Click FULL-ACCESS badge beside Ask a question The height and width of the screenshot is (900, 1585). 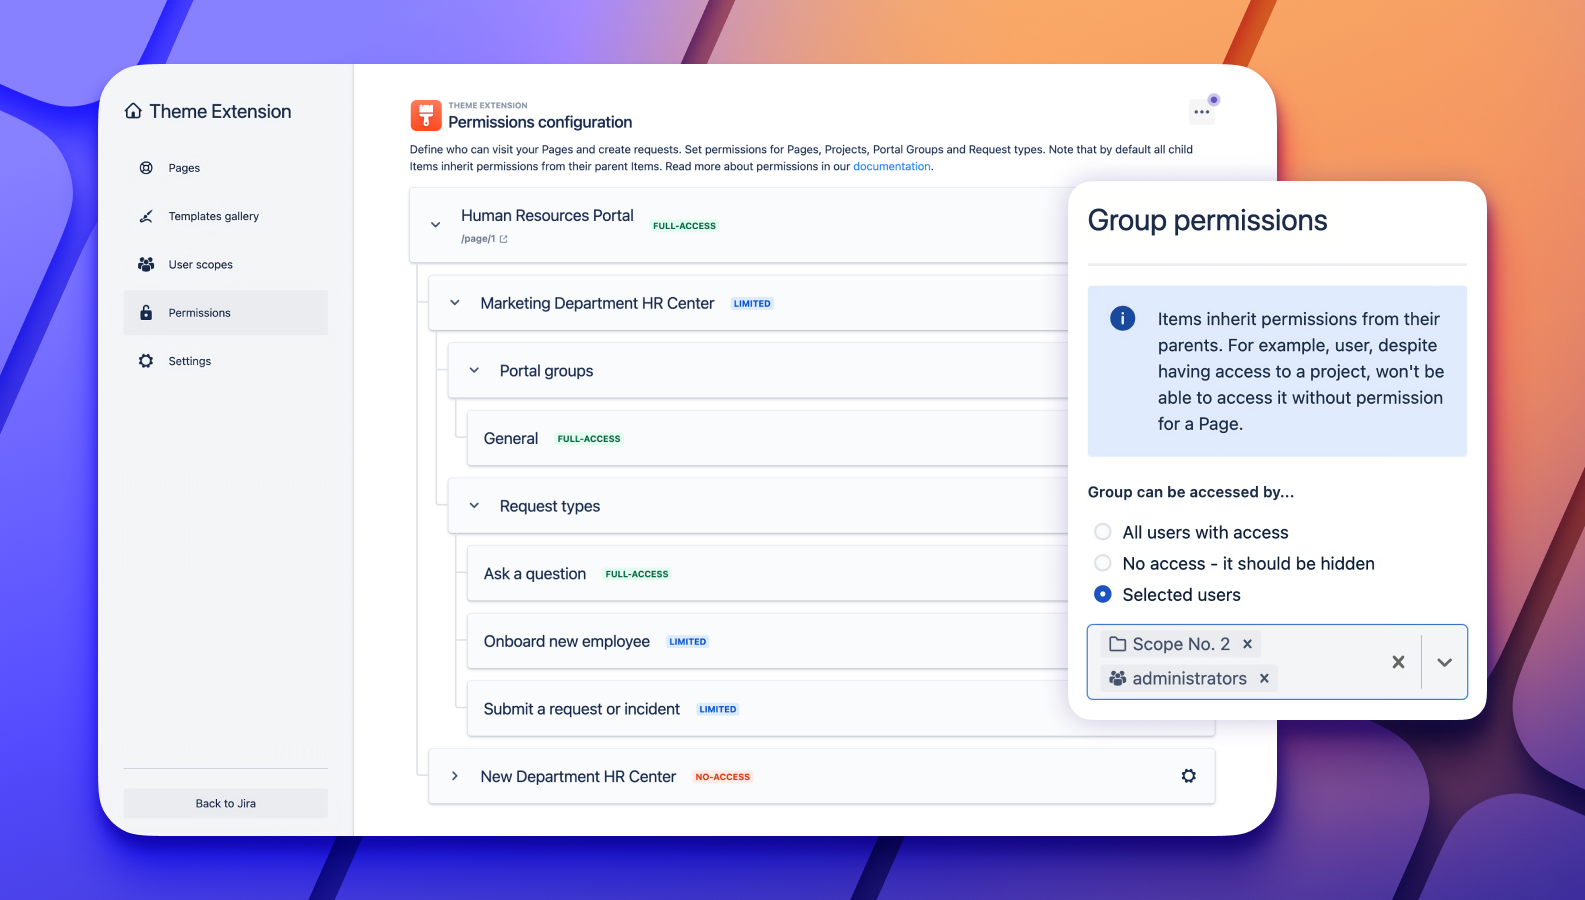[x=637, y=574]
